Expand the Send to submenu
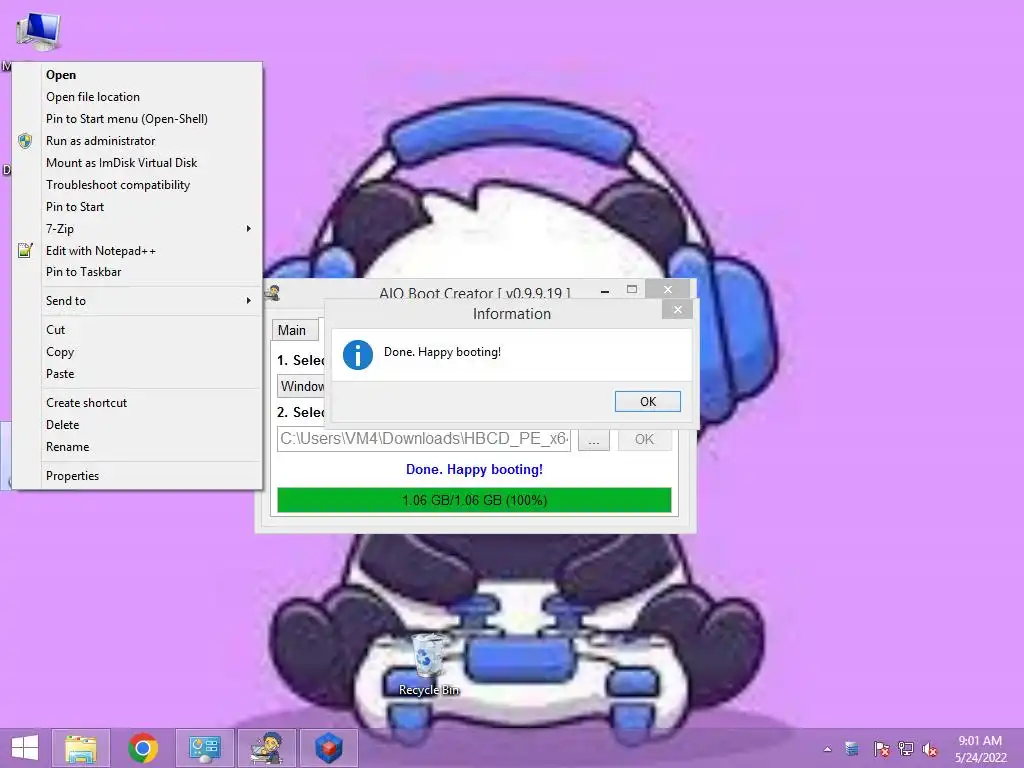This screenshot has width=1024, height=768. coord(138,300)
